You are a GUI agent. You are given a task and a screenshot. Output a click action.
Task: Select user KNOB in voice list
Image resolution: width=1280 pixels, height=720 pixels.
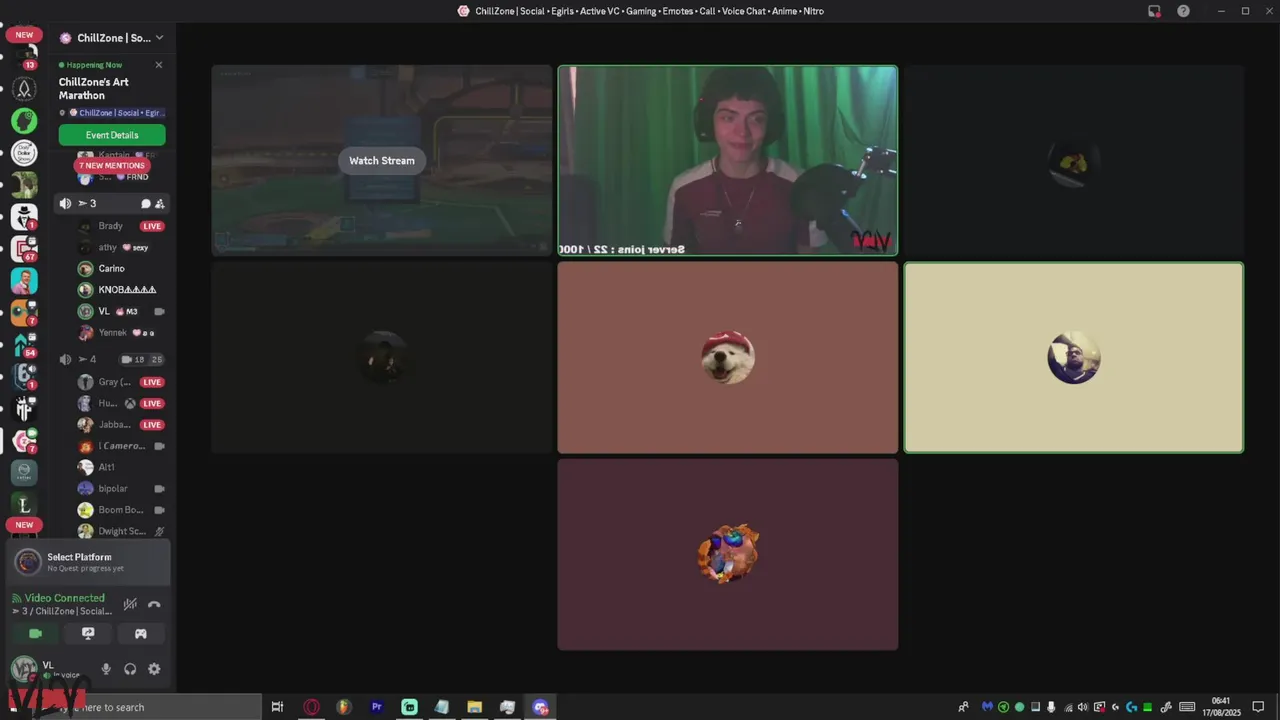pyautogui.click(x=122, y=290)
